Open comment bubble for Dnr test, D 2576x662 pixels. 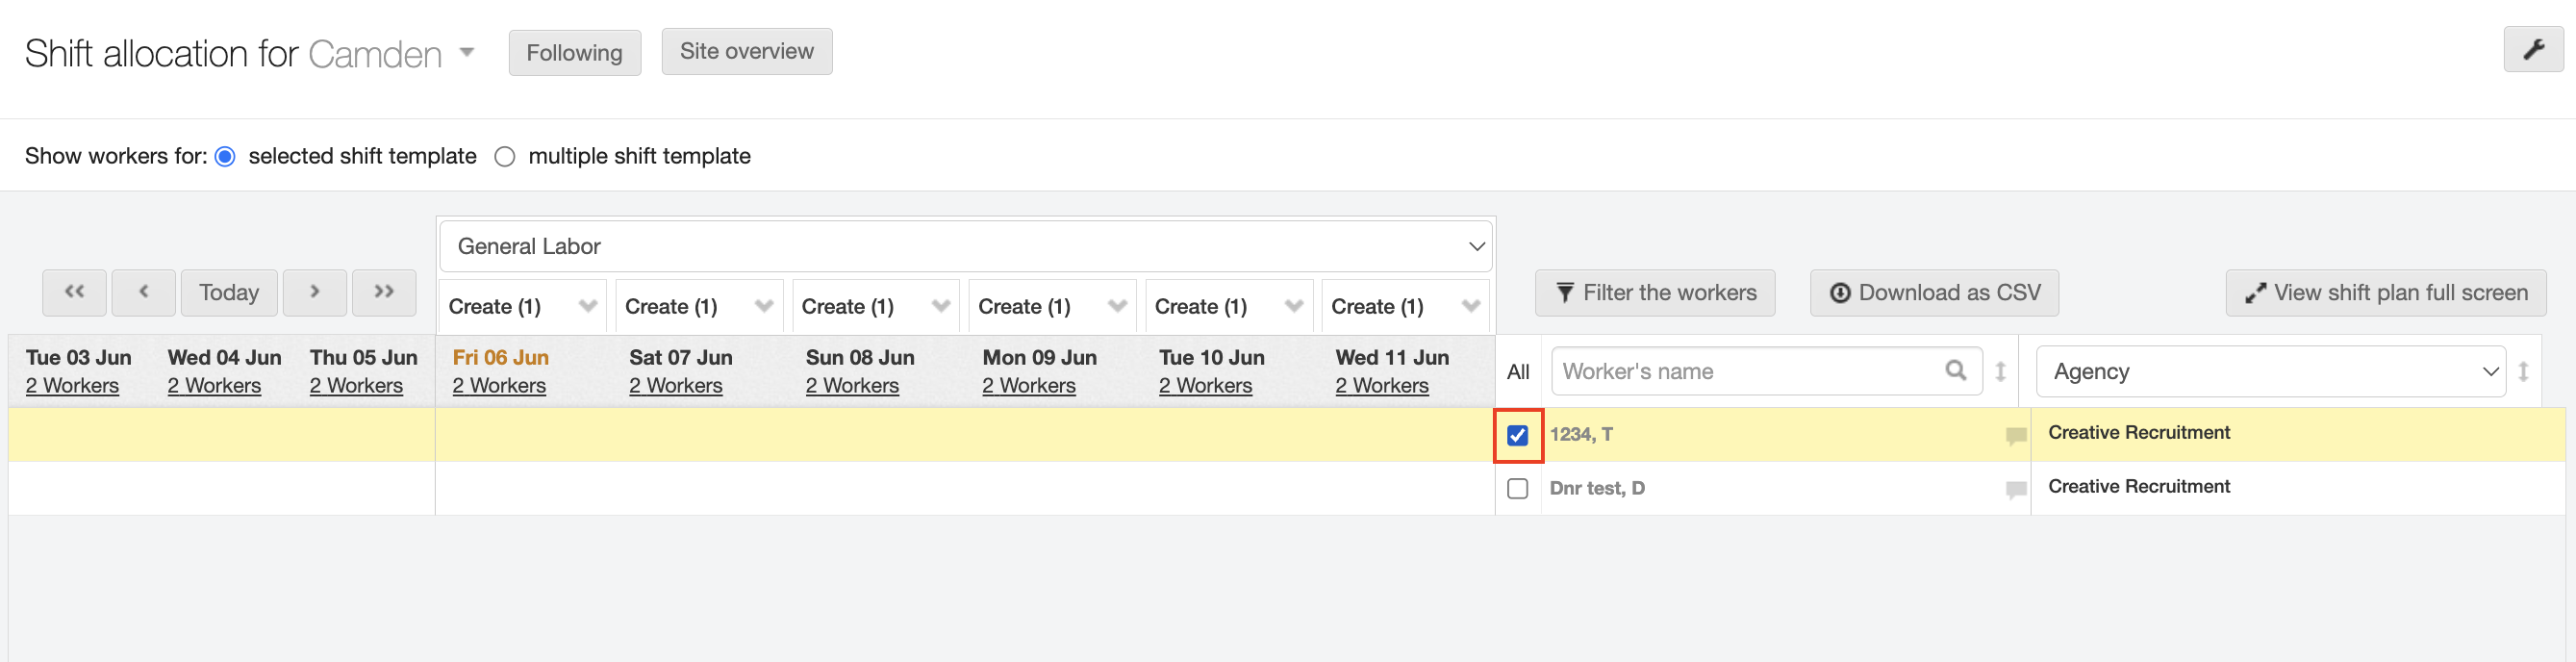pos(2015,489)
